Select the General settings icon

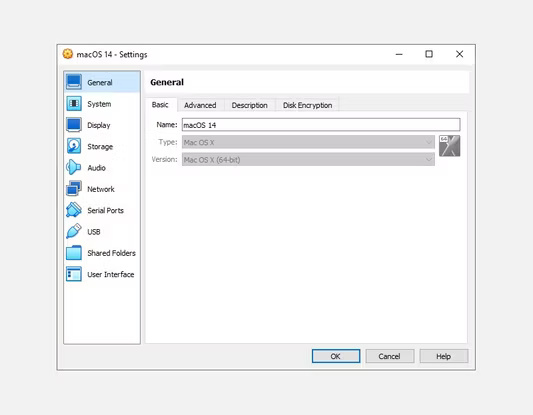point(74,82)
